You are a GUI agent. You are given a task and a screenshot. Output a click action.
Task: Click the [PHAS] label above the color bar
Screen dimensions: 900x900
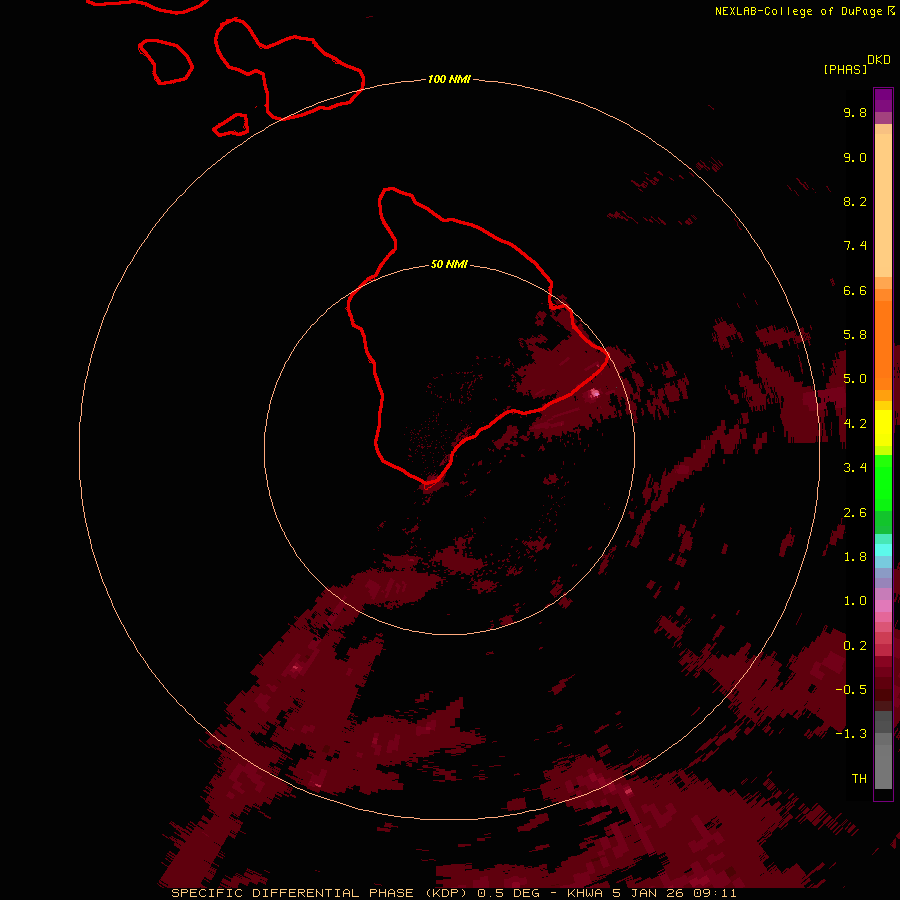point(845,69)
